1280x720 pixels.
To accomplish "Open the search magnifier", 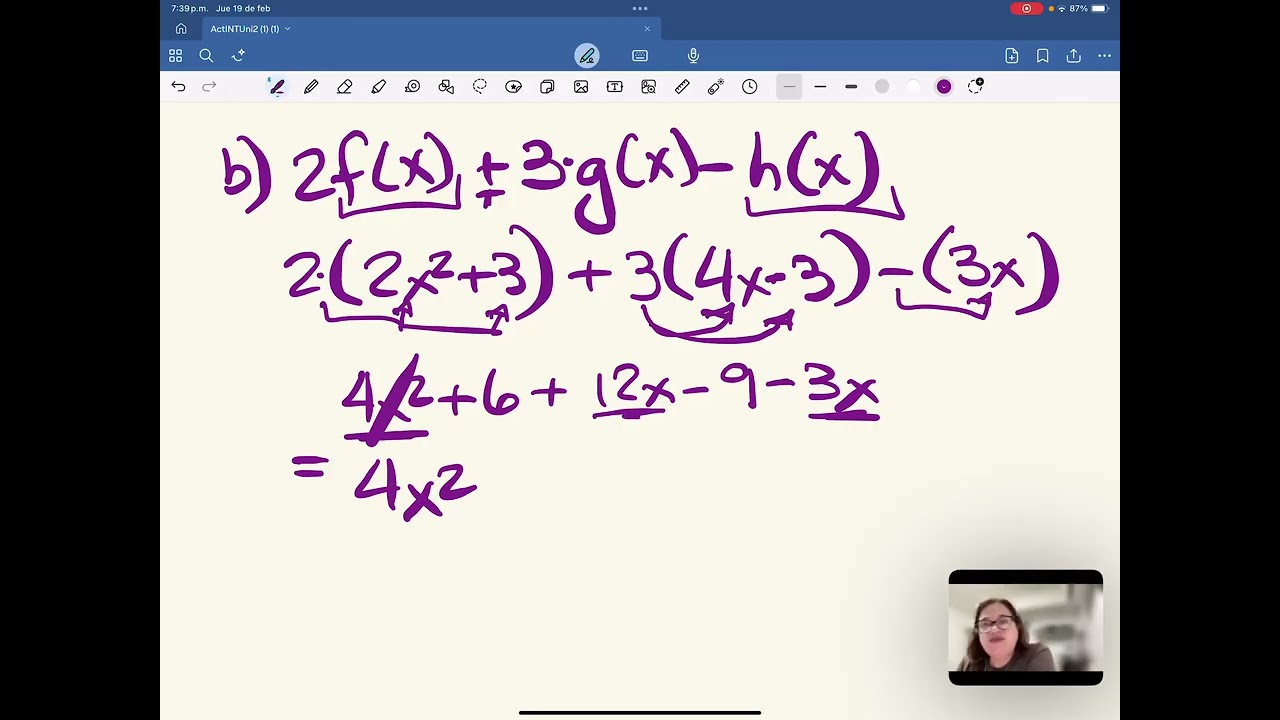I will (x=206, y=56).
